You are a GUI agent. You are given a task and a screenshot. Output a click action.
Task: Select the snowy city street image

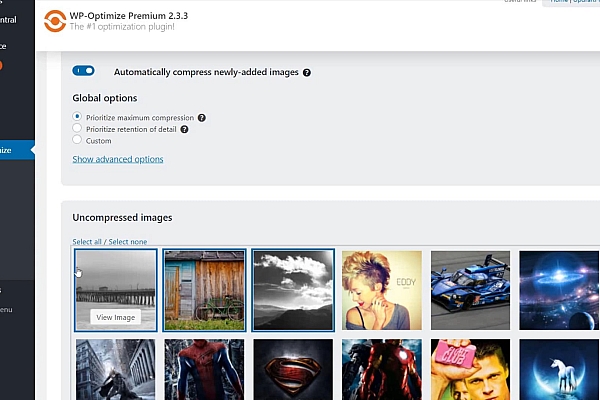pyautogui.click(x=116, y=369)
